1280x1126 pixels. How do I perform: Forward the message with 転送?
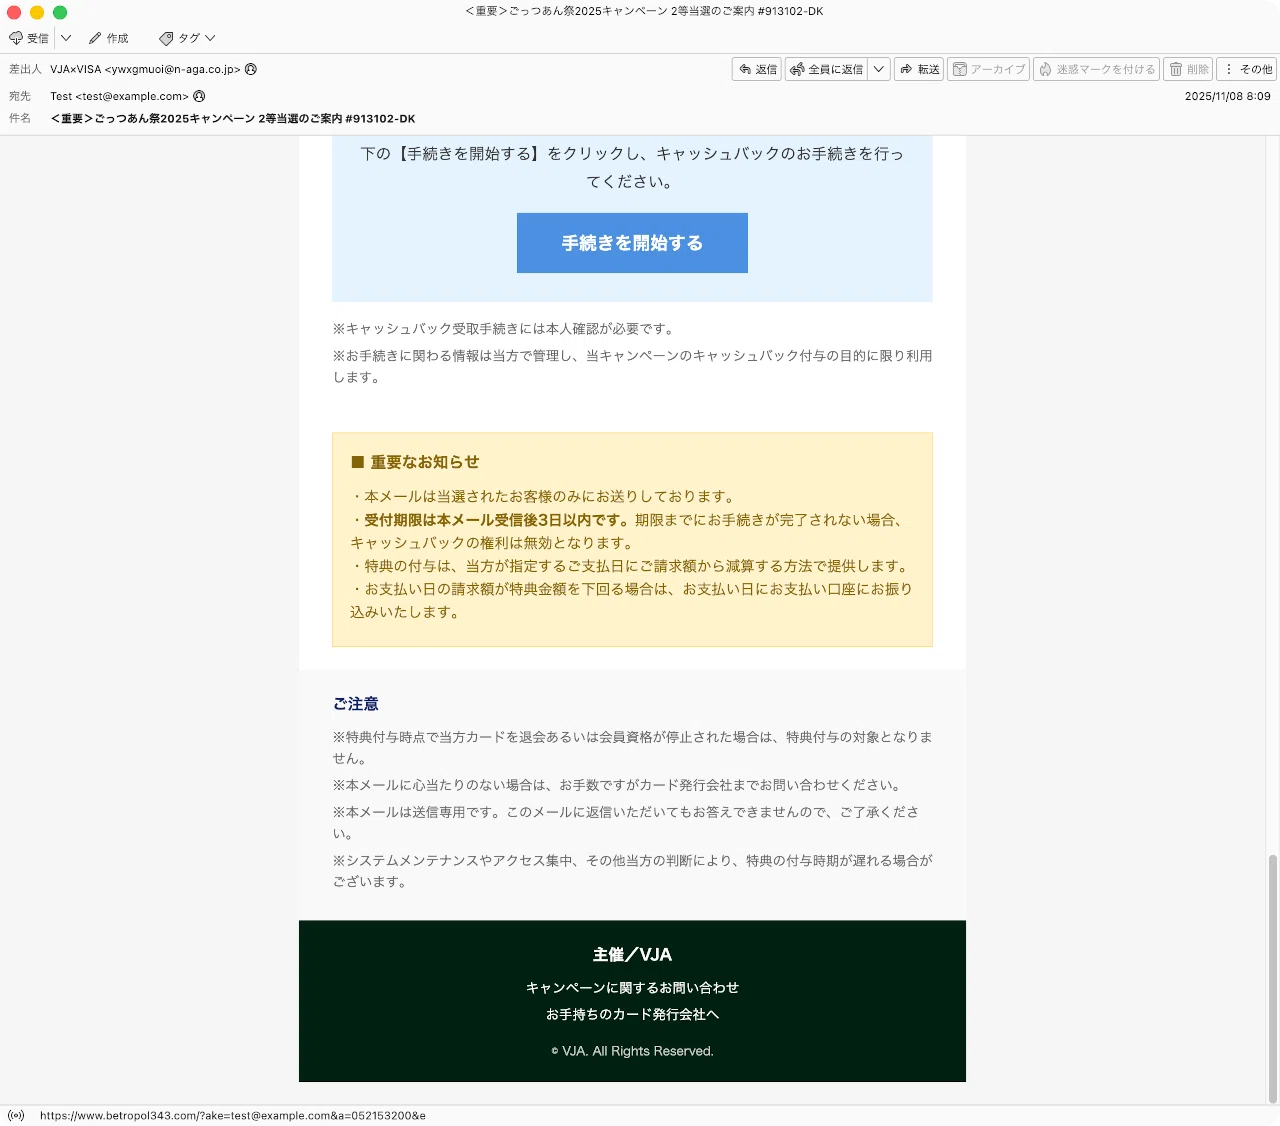(x=919, y=69)
